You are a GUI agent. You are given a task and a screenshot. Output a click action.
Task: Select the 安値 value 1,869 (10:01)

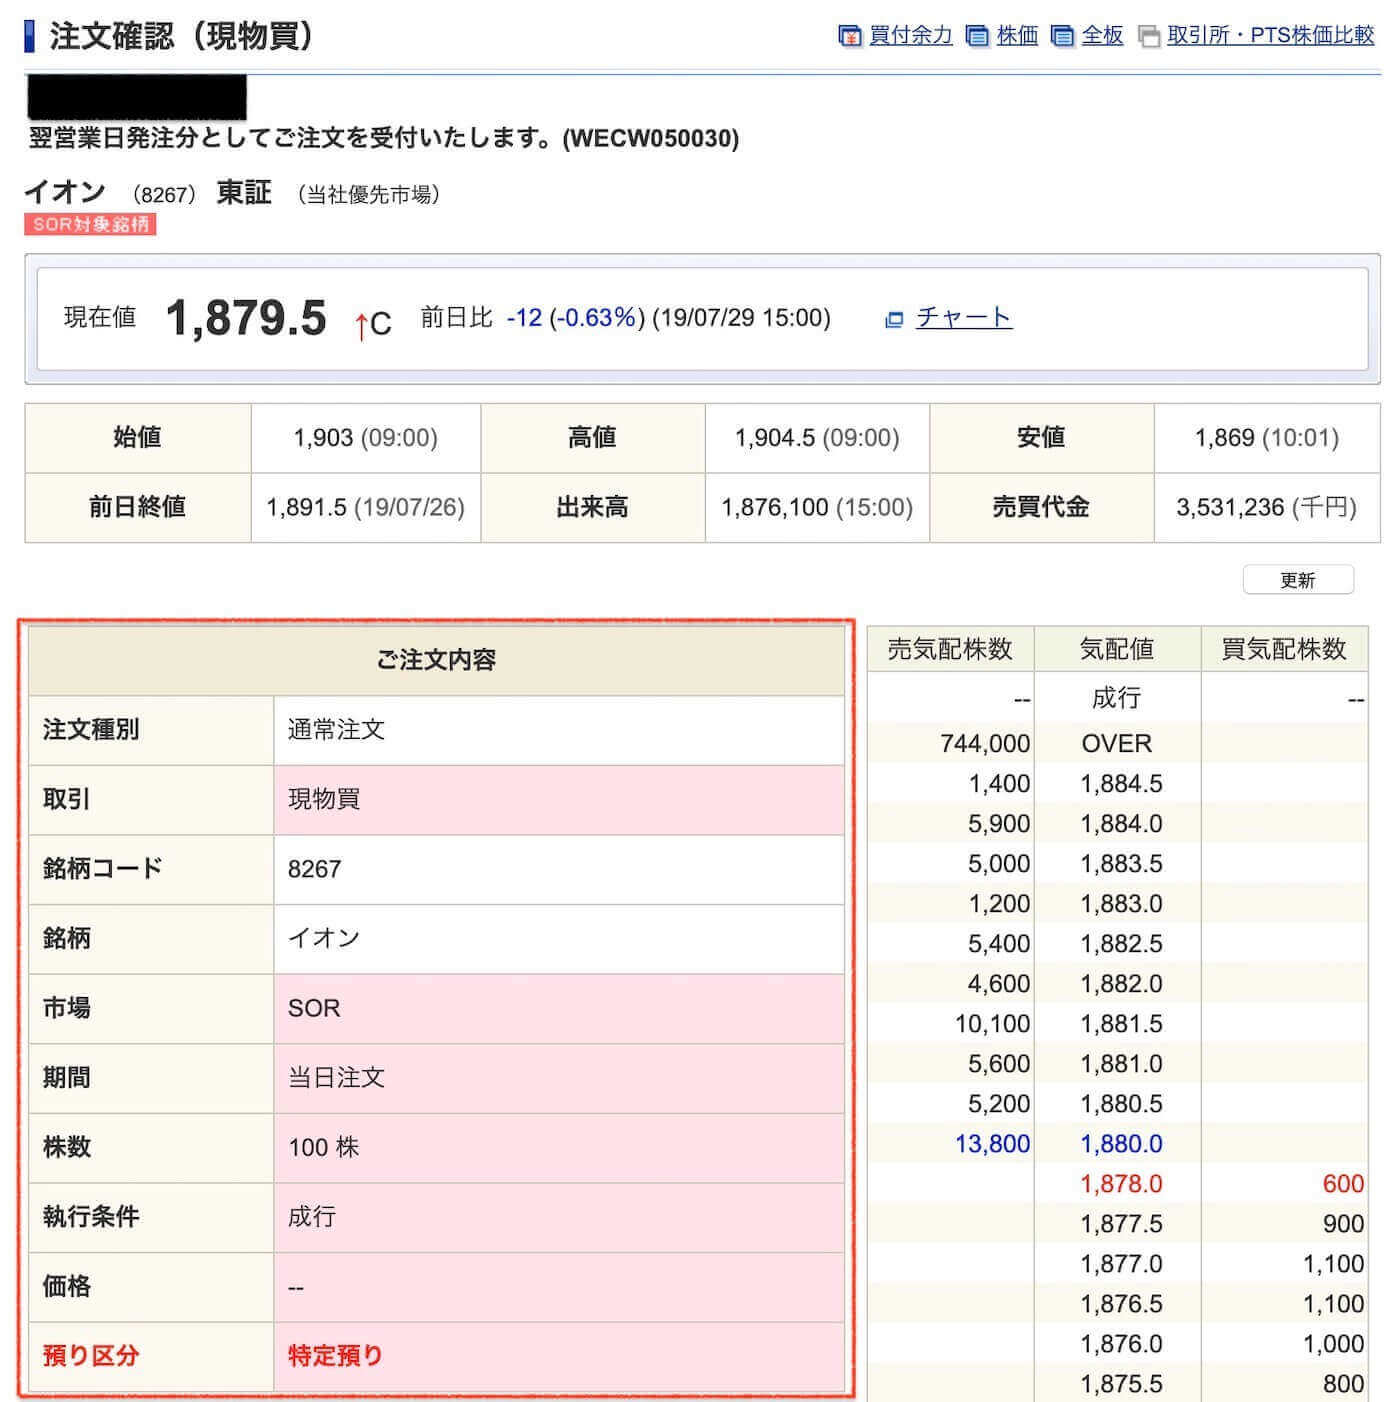tap(1267, 438)
